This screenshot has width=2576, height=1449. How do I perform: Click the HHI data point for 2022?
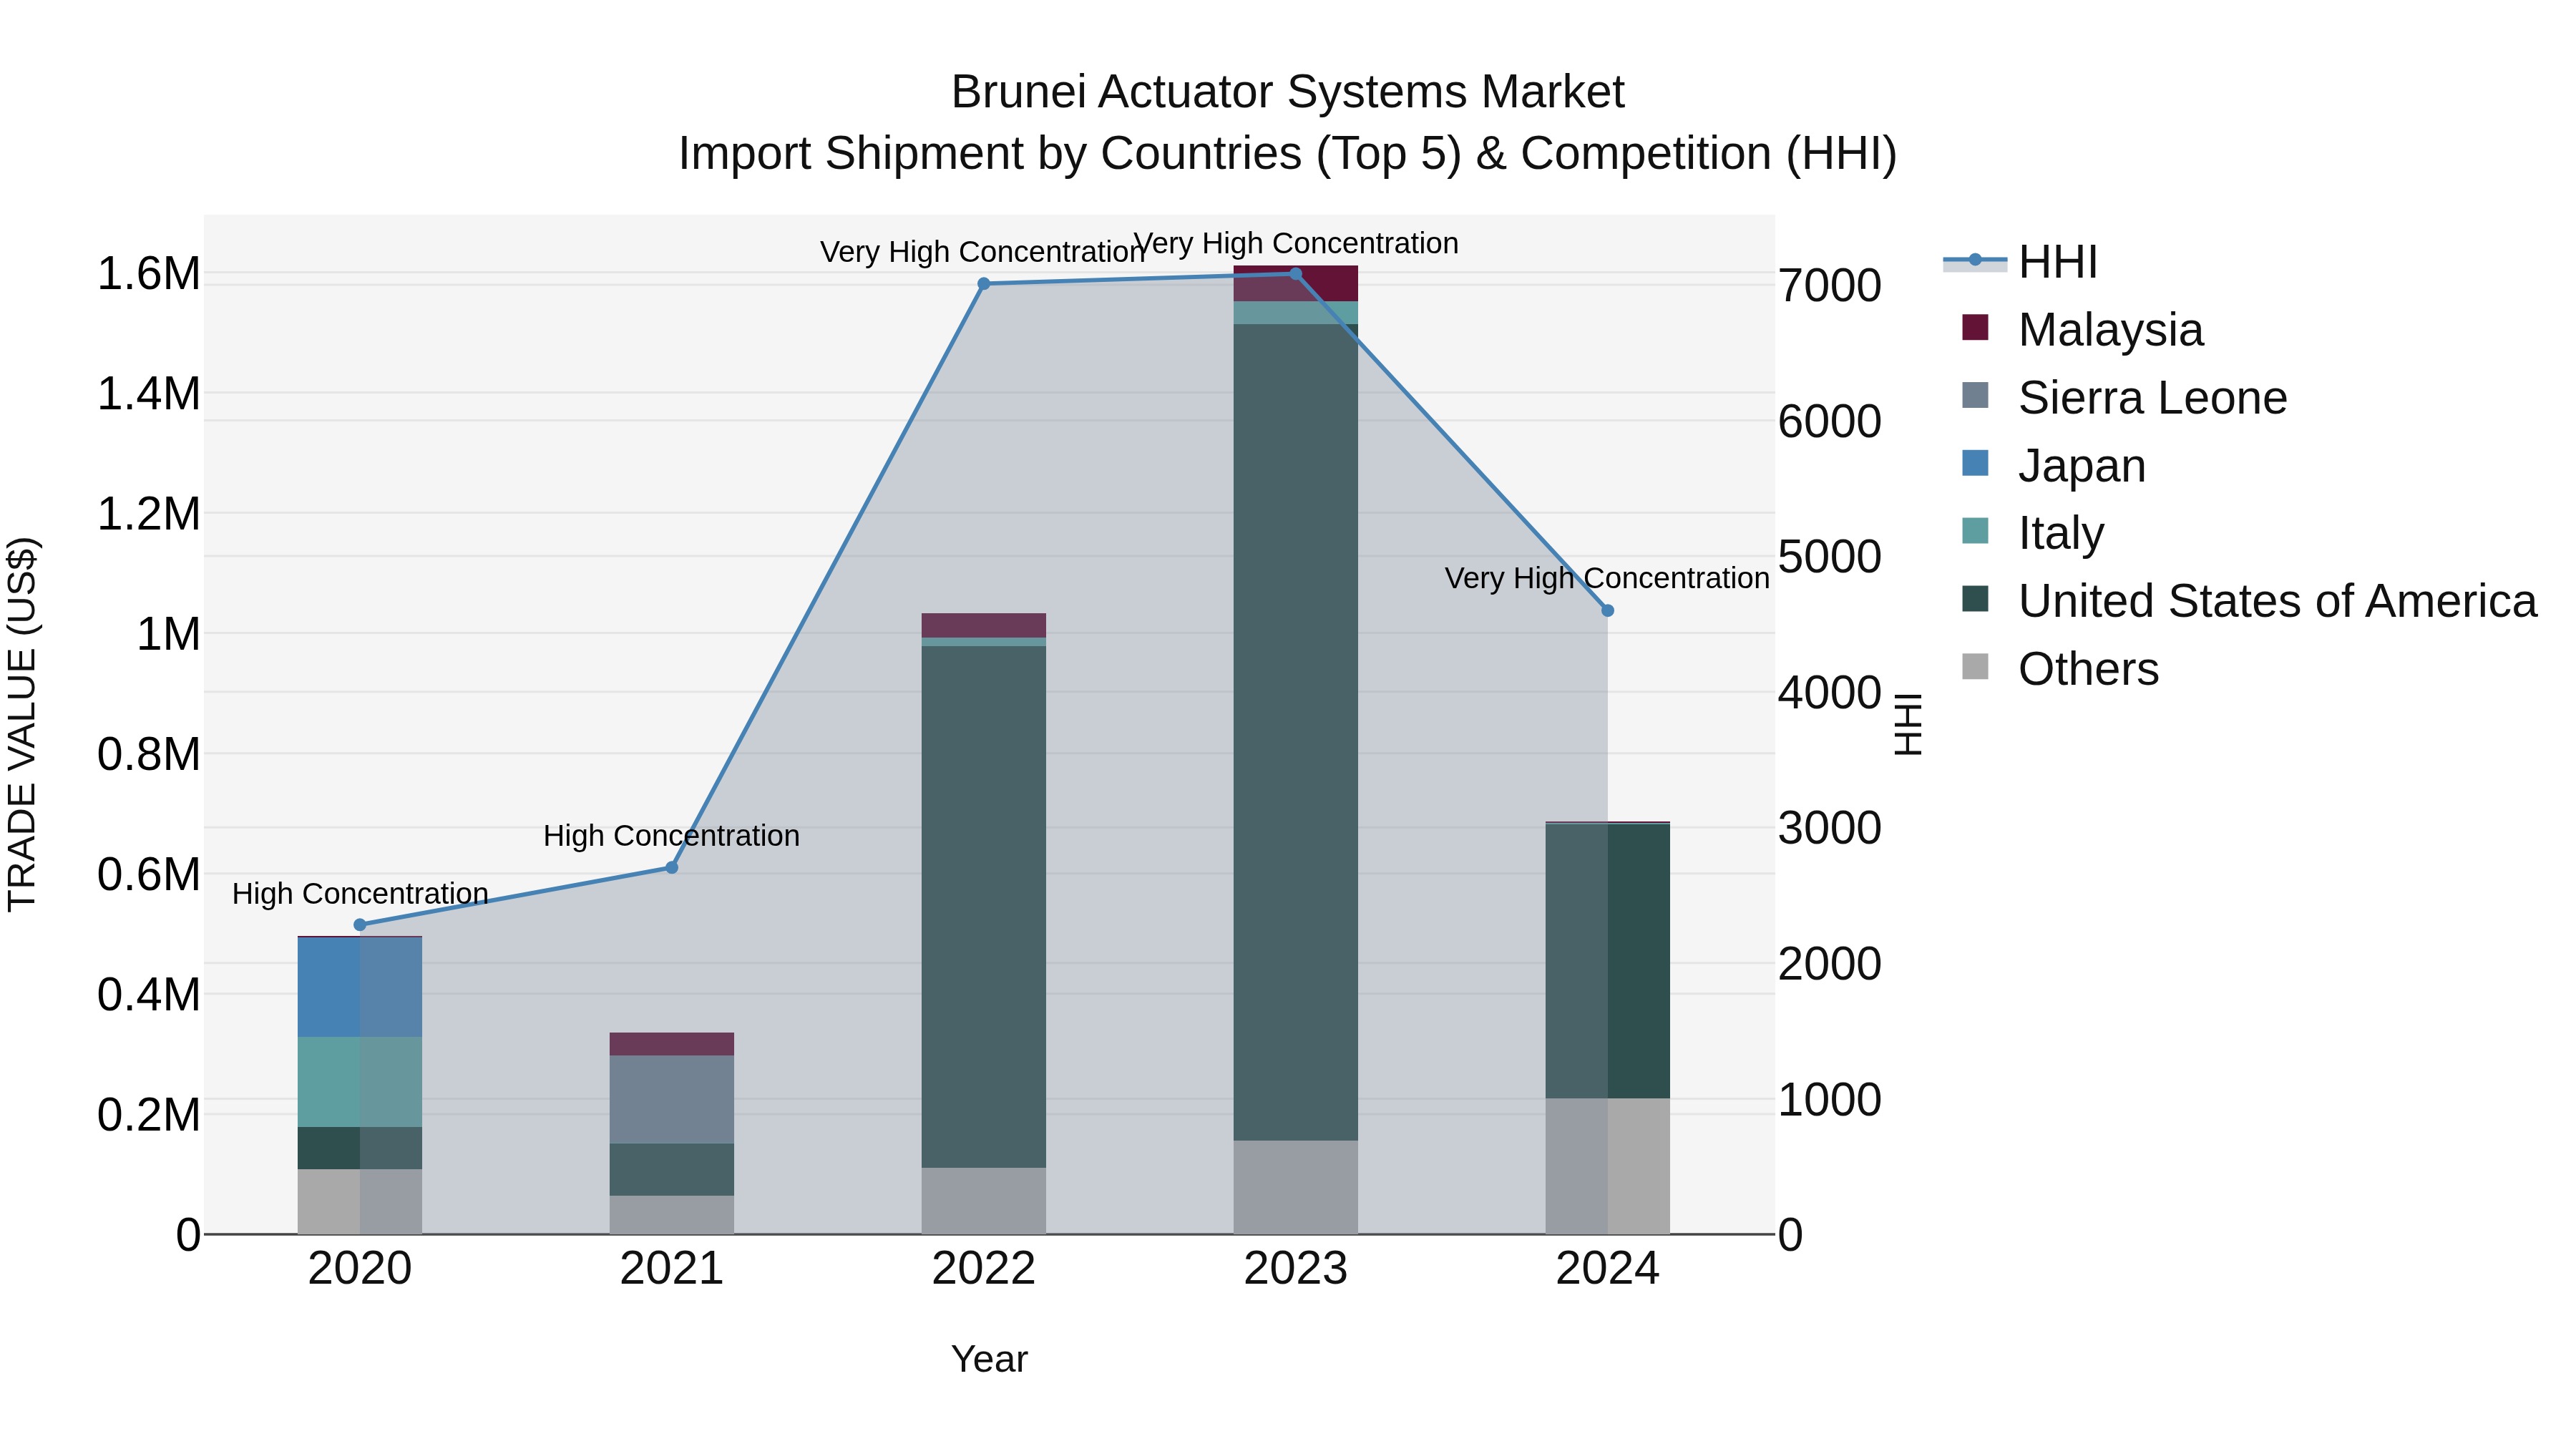pyautogui.click(x=984, y=284)
